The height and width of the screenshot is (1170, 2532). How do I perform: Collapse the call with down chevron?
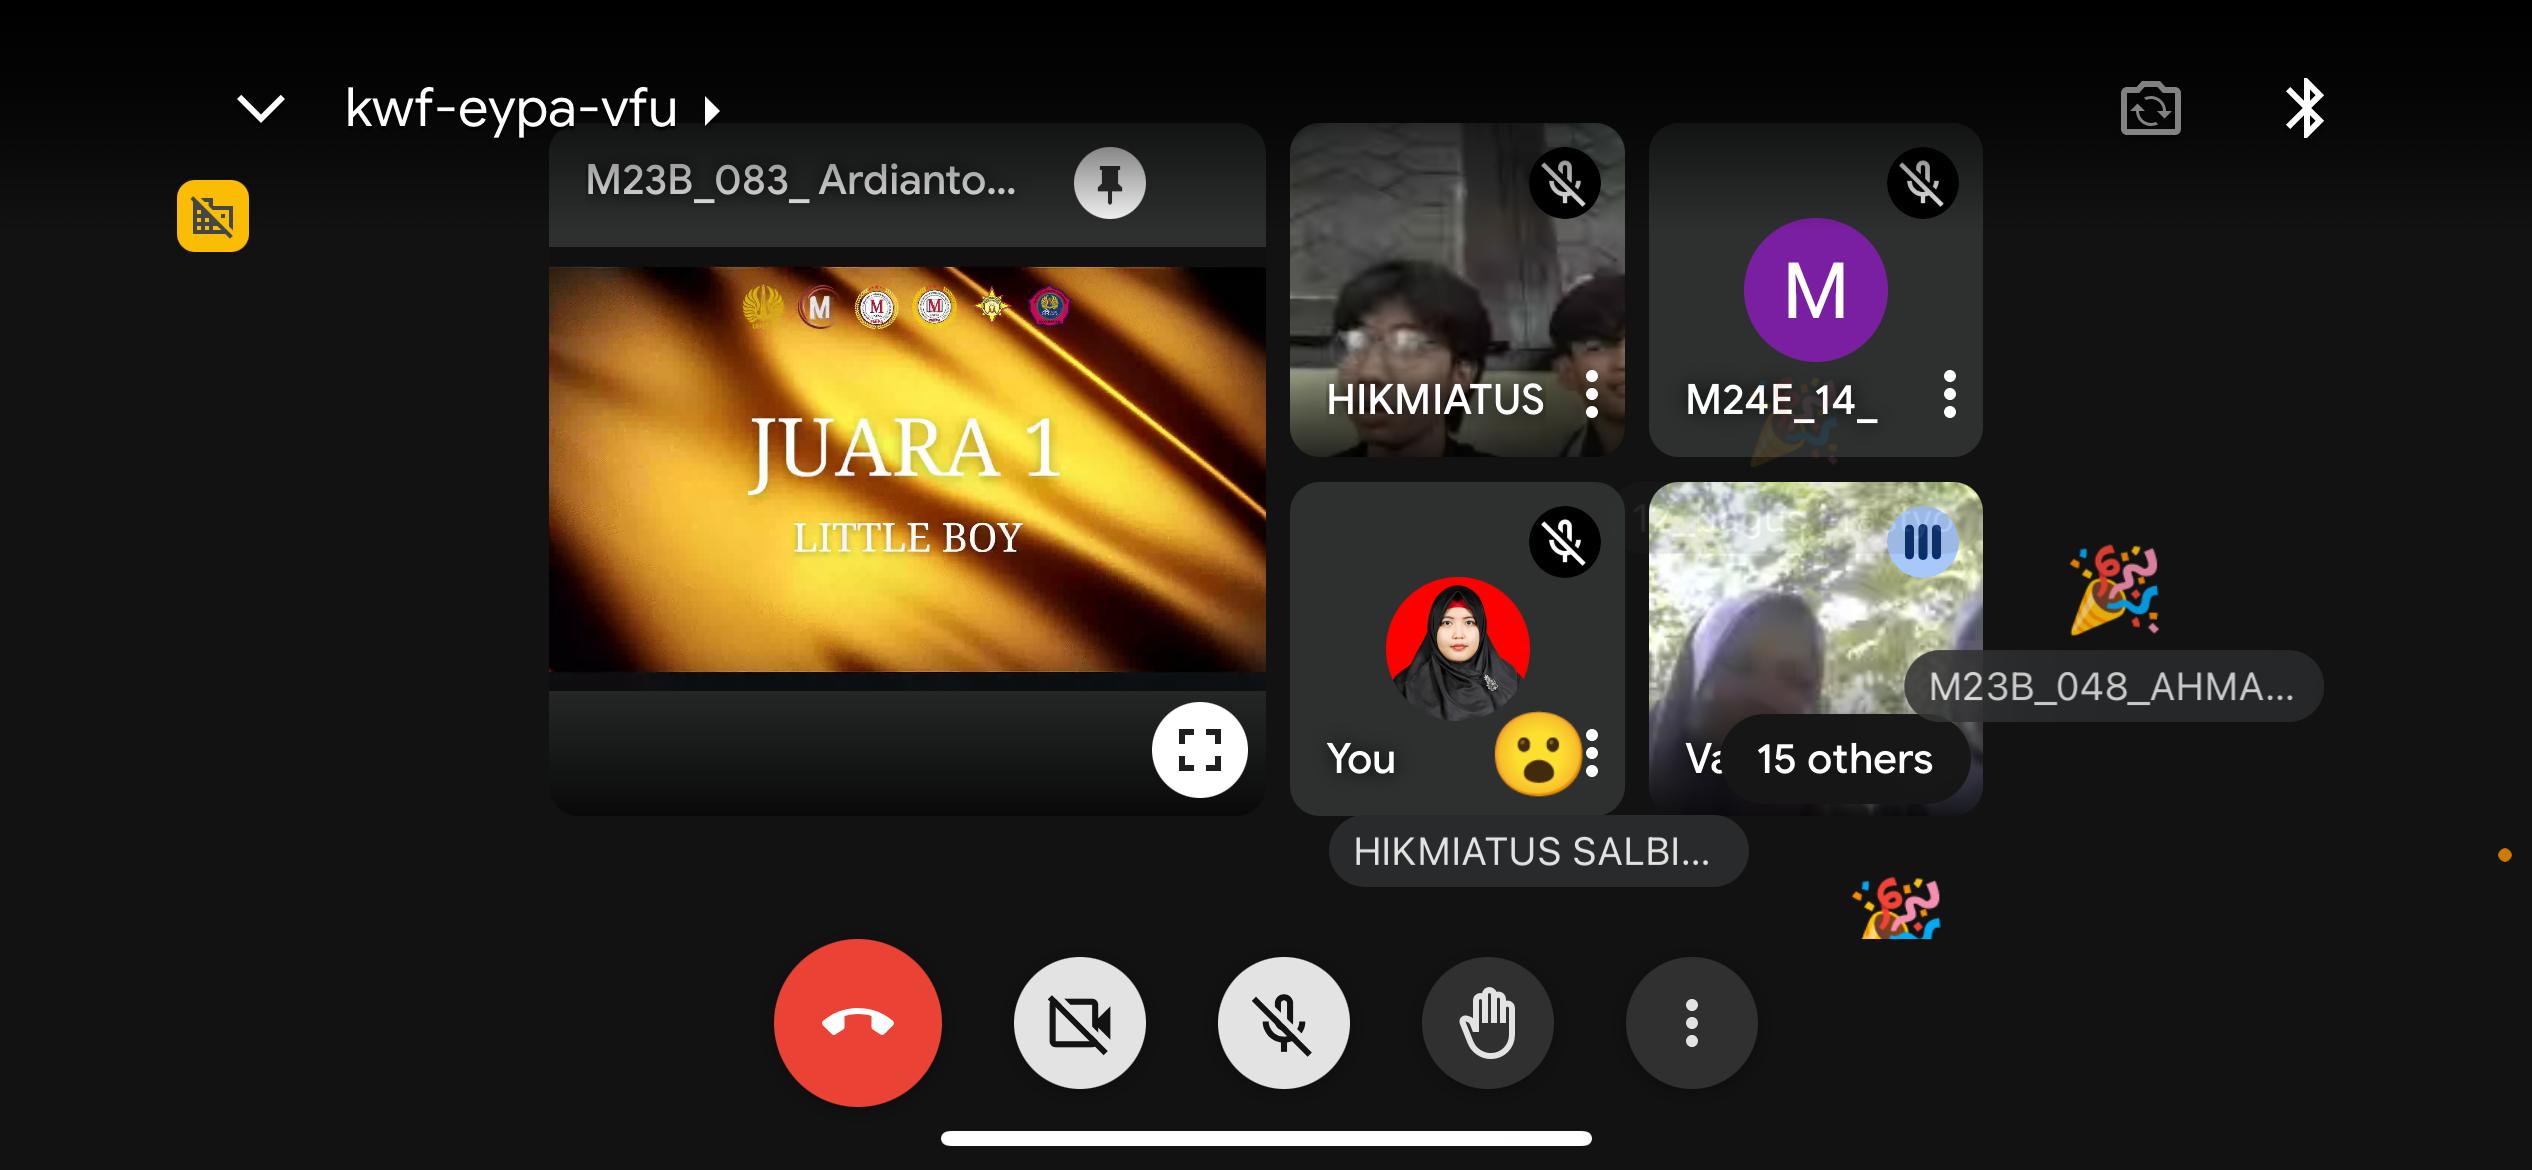tap(261, 108)
